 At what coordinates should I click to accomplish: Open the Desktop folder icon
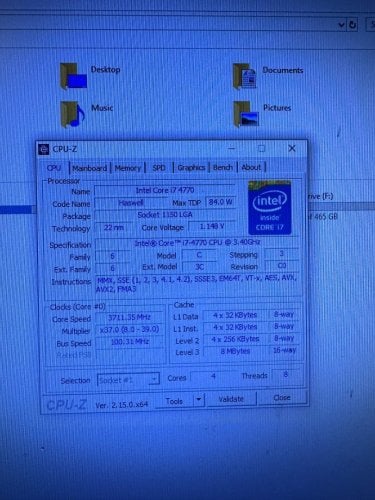(73, 76)
